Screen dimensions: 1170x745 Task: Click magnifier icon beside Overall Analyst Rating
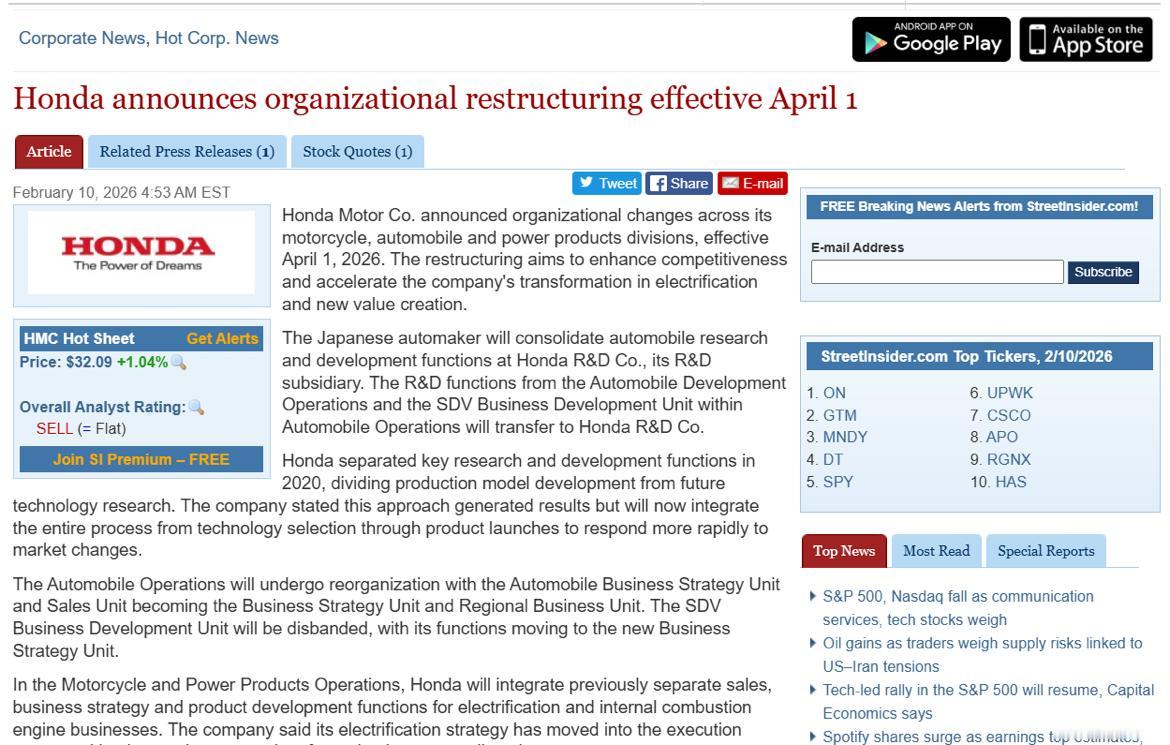(x=196, y=408)
